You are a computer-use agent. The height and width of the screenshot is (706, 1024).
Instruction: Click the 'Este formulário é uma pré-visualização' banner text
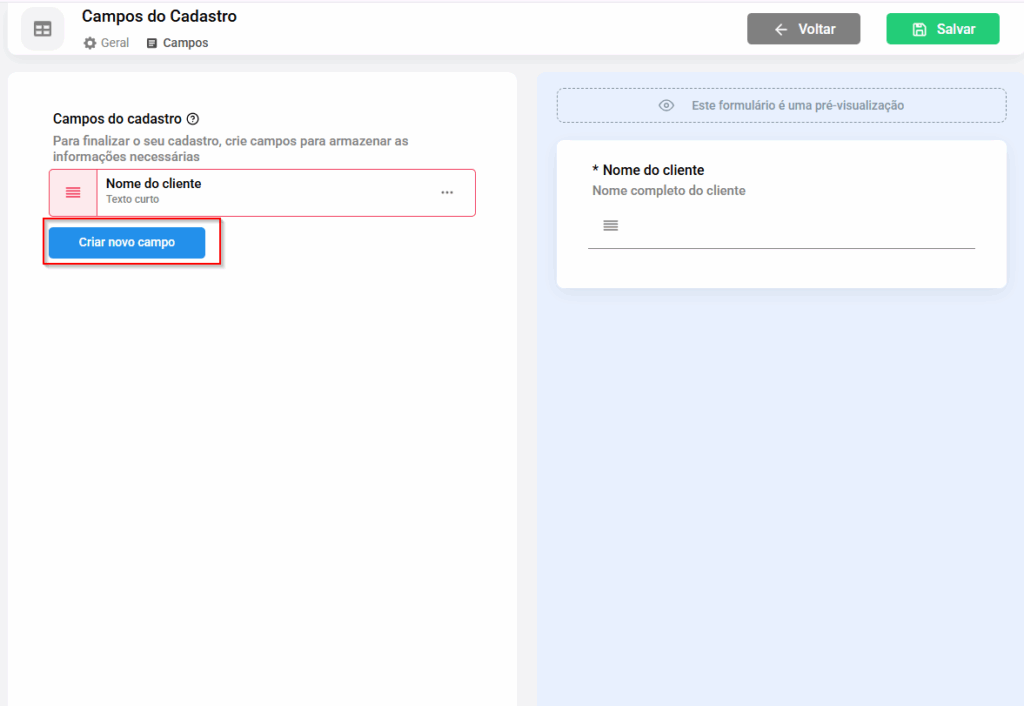(797, 106)
